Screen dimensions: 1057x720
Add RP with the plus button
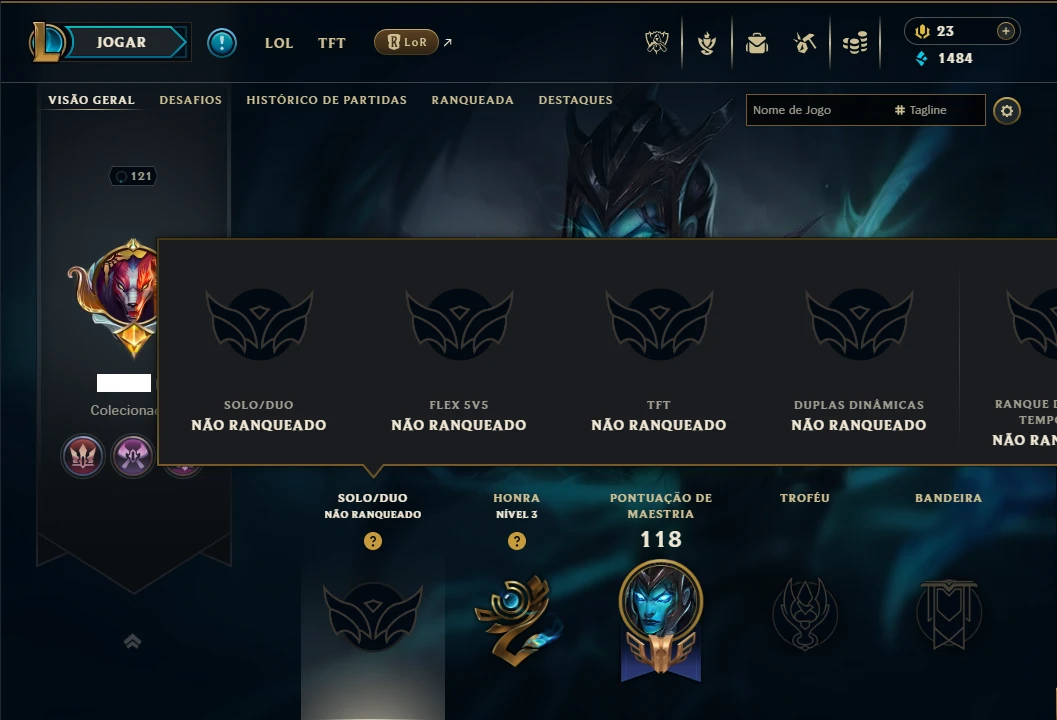tap(1005, 31)
